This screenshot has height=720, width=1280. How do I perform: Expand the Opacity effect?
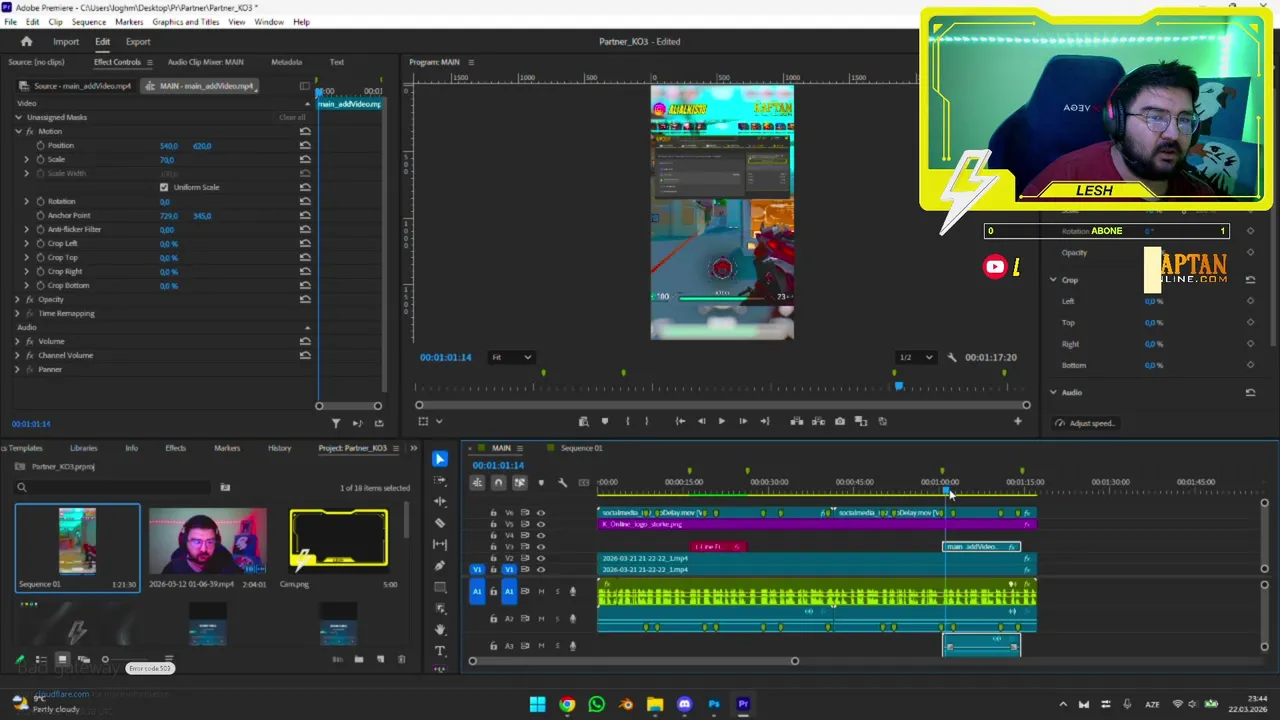click(18, 299)
